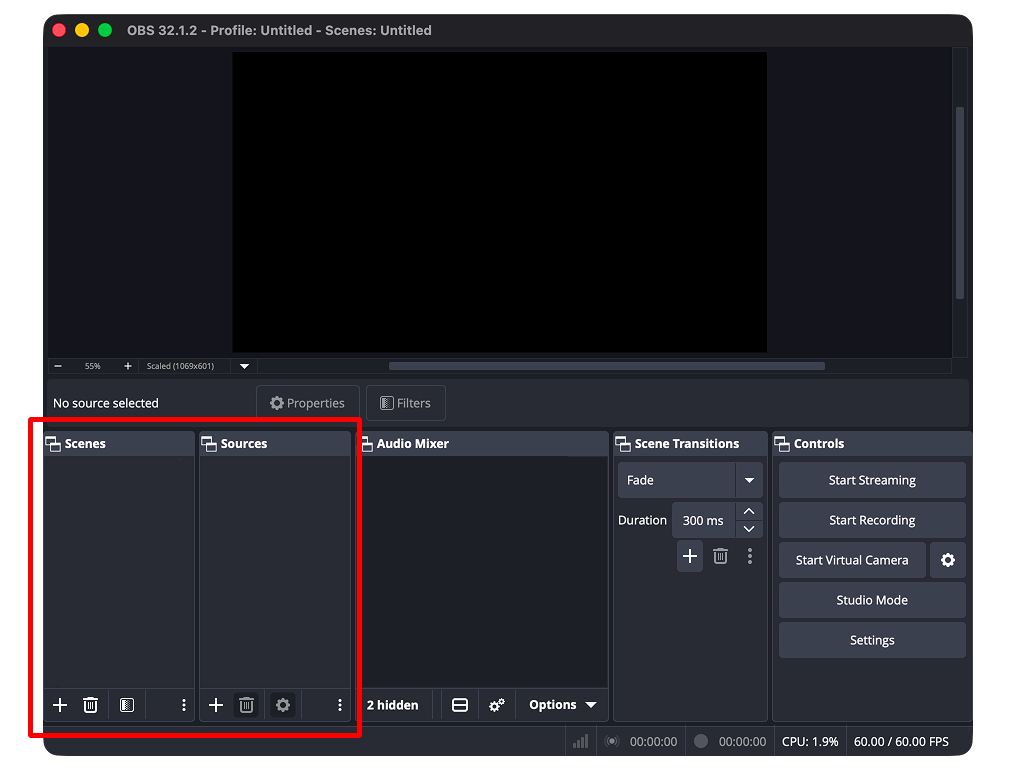Remove selected scene with trash icon
The image size is (1016, 770).
(x=90, y=705)
